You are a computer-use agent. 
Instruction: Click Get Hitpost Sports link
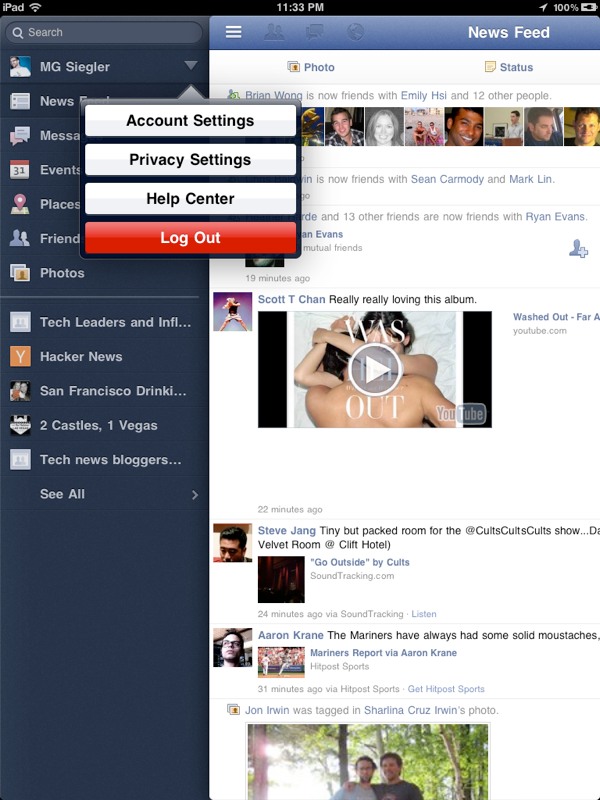point(446,689)
